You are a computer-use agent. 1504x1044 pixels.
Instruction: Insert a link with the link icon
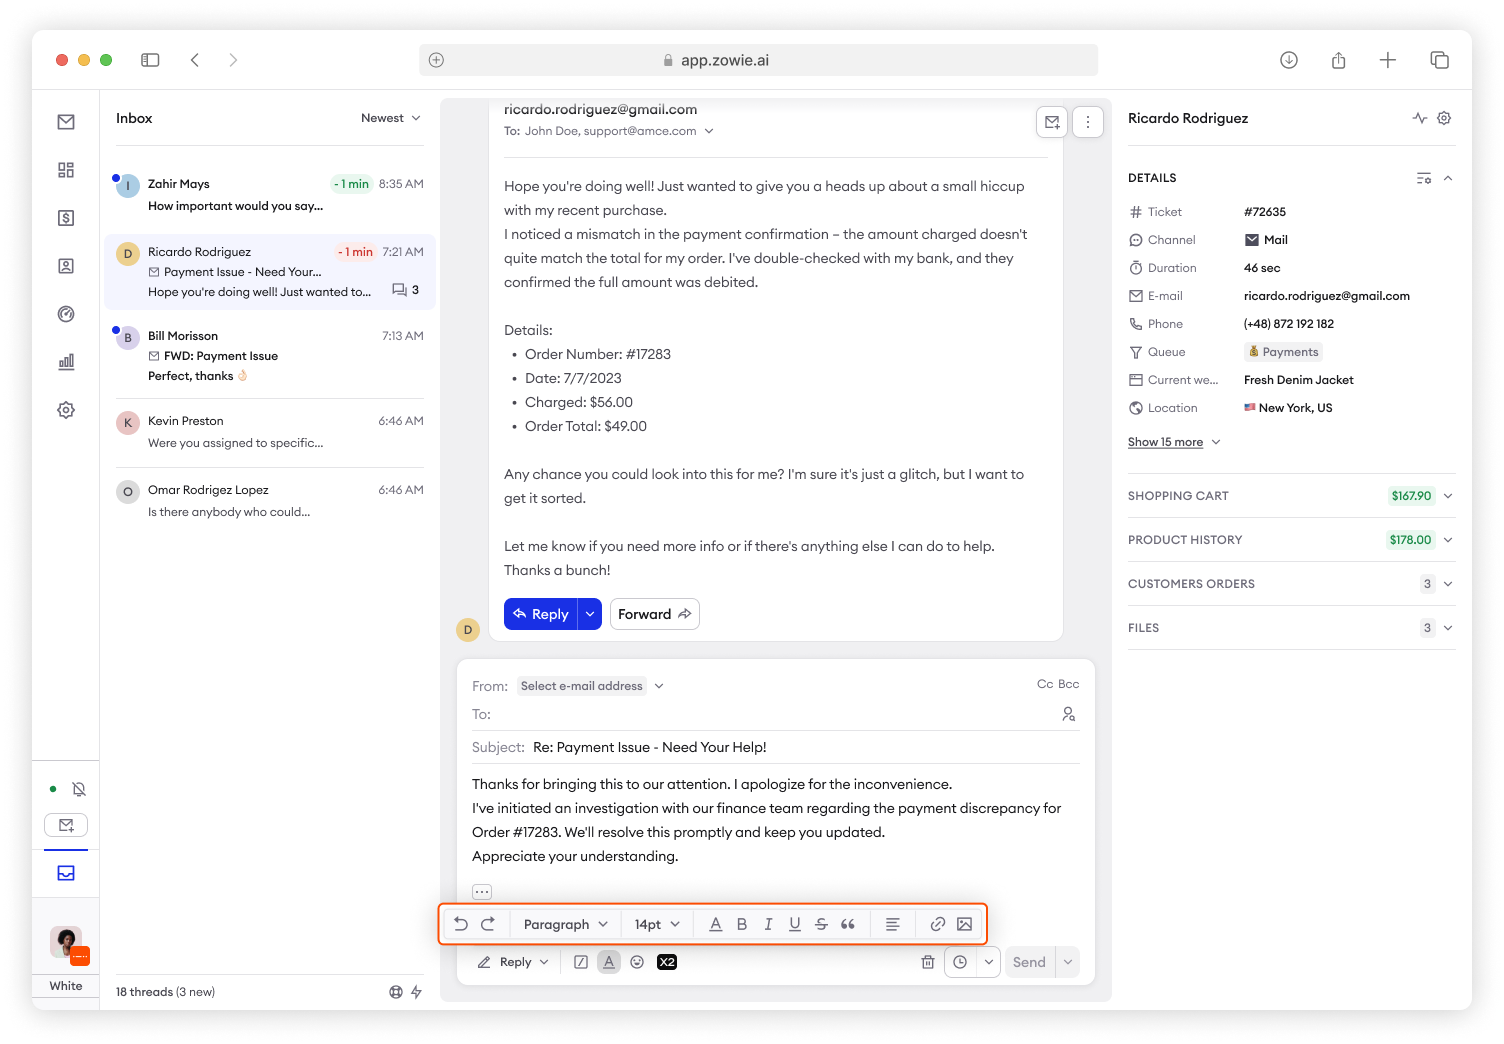(x=937, y=924)
